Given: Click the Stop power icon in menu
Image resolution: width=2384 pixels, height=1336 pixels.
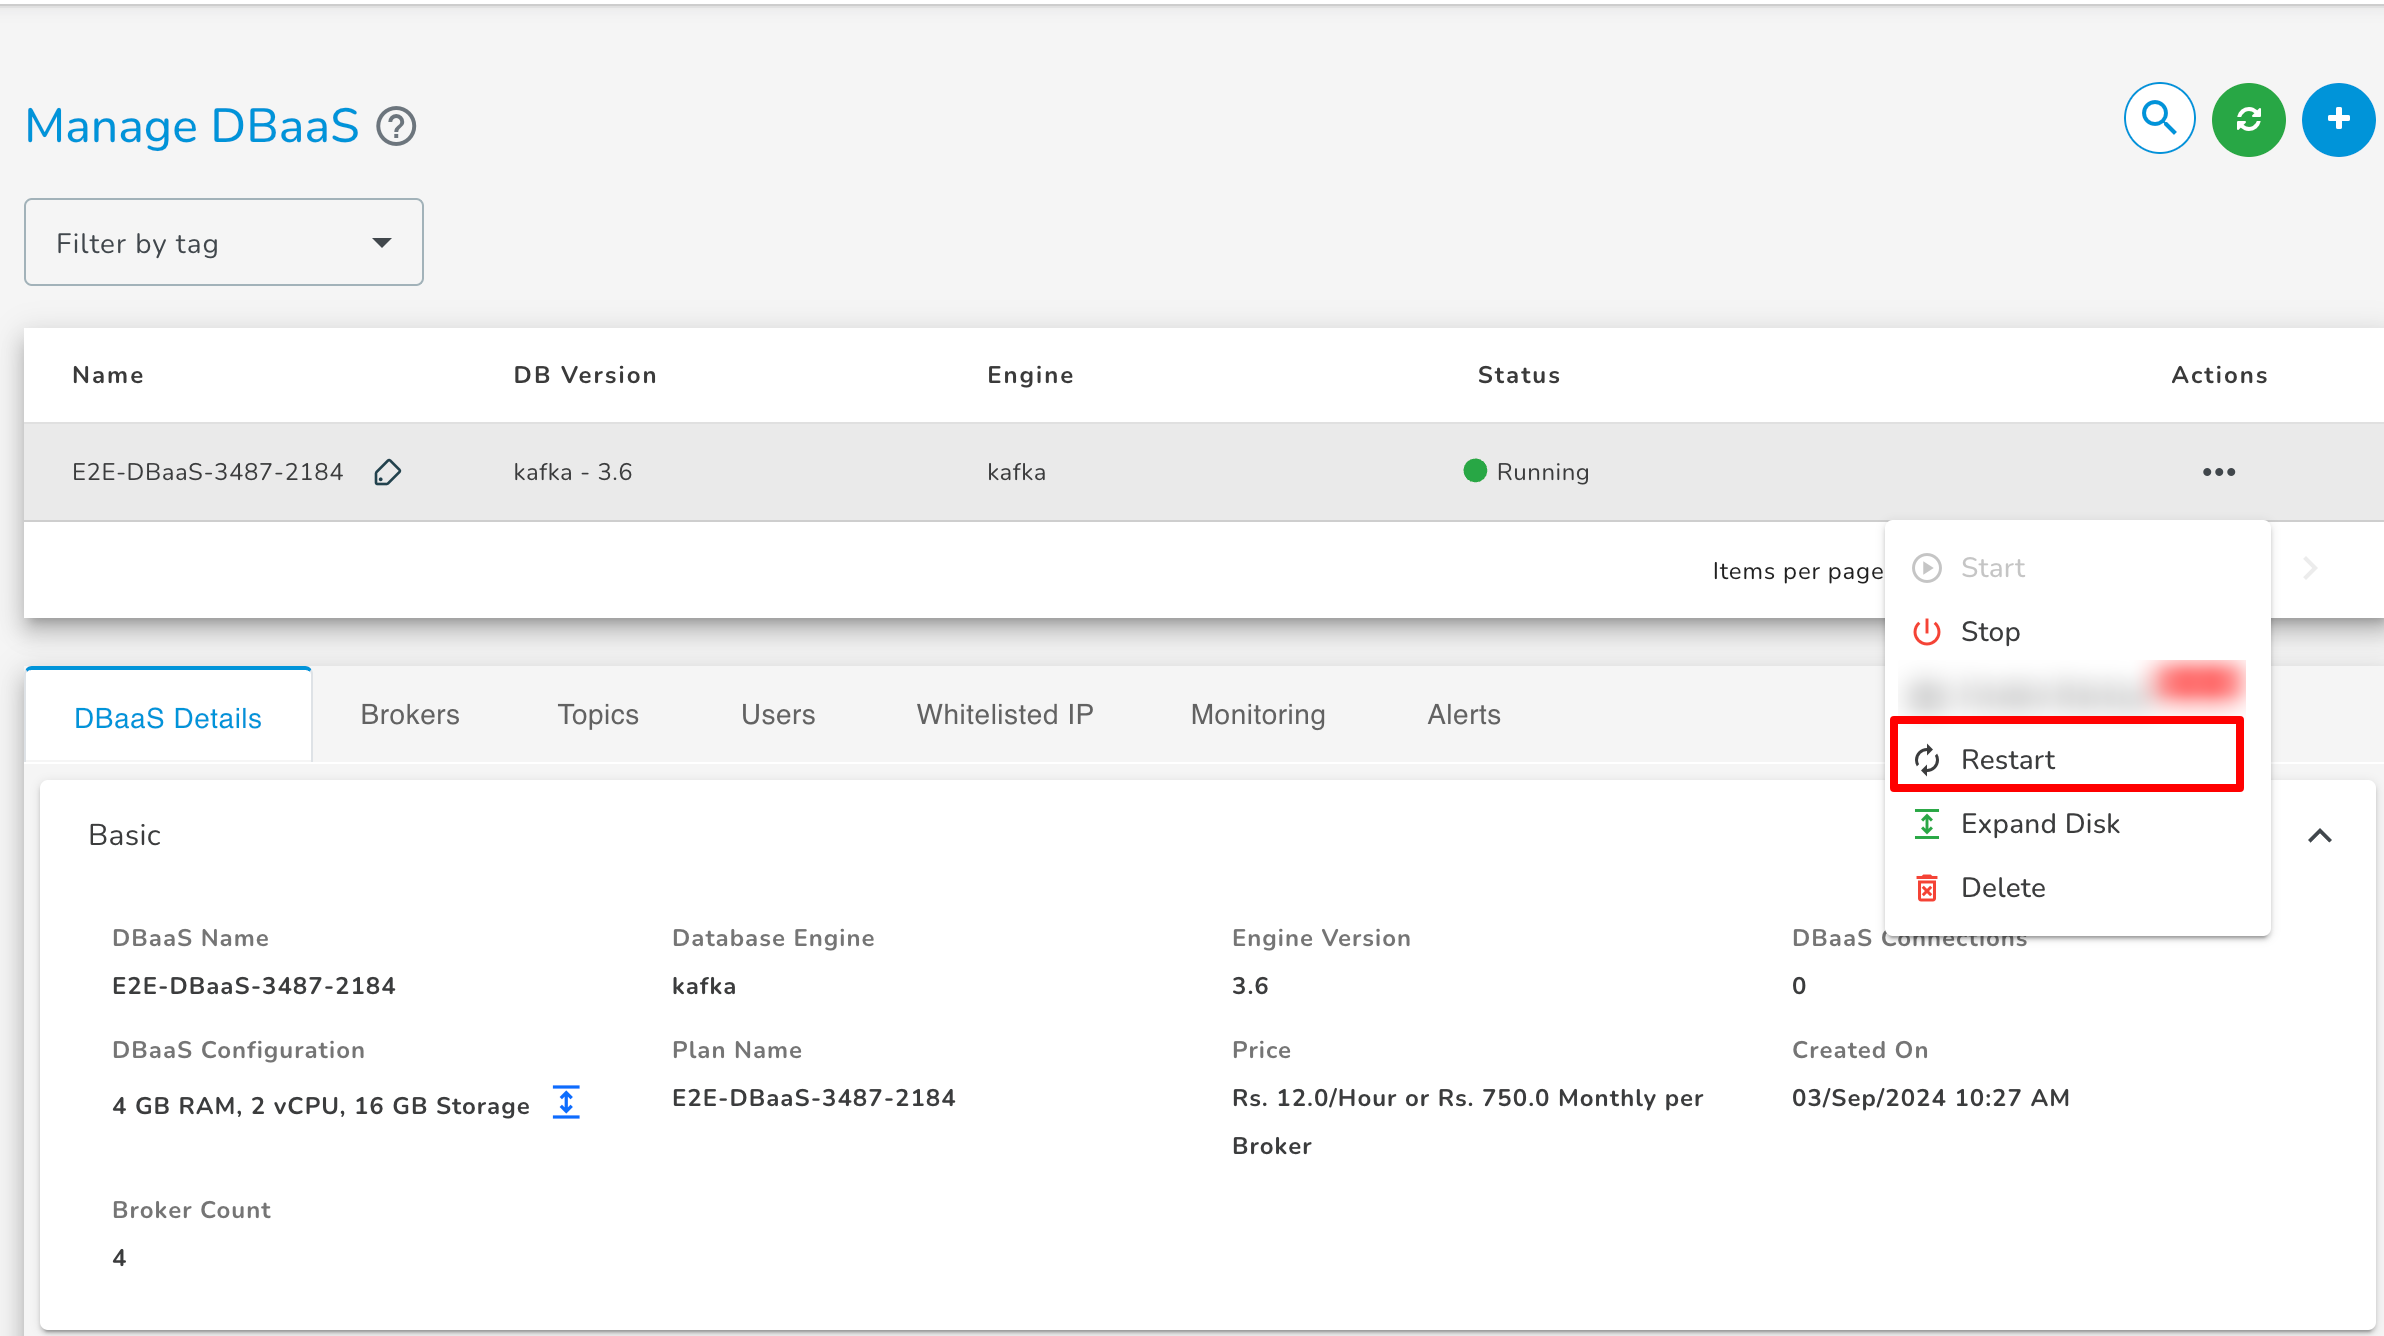Looking at the screenshot, I should tap(1927, 632).
